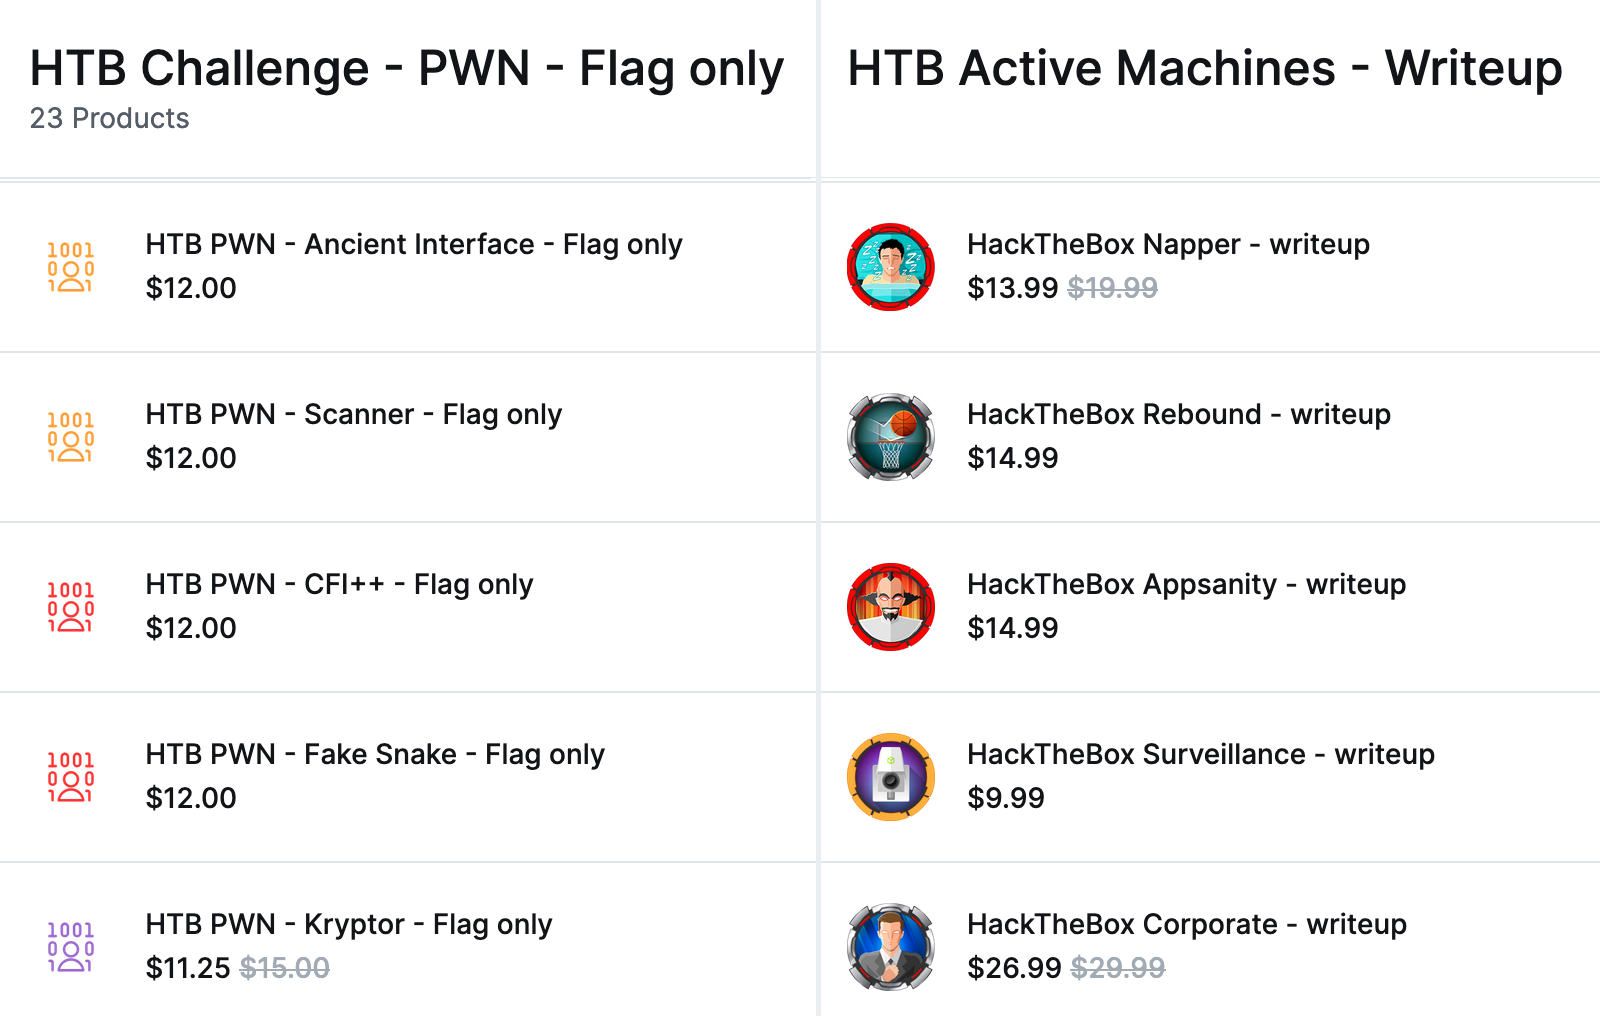Open HTB PWN - Scanner product

pos(353,415)
